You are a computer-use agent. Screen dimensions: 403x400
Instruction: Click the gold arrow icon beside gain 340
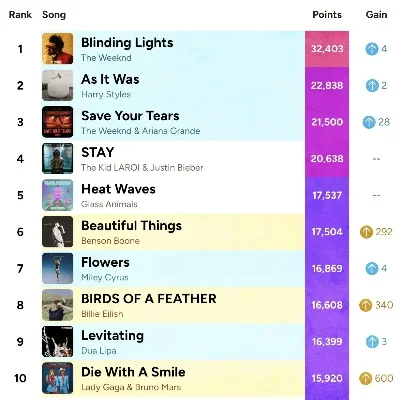pyautogui.click(x=366, y=305)
